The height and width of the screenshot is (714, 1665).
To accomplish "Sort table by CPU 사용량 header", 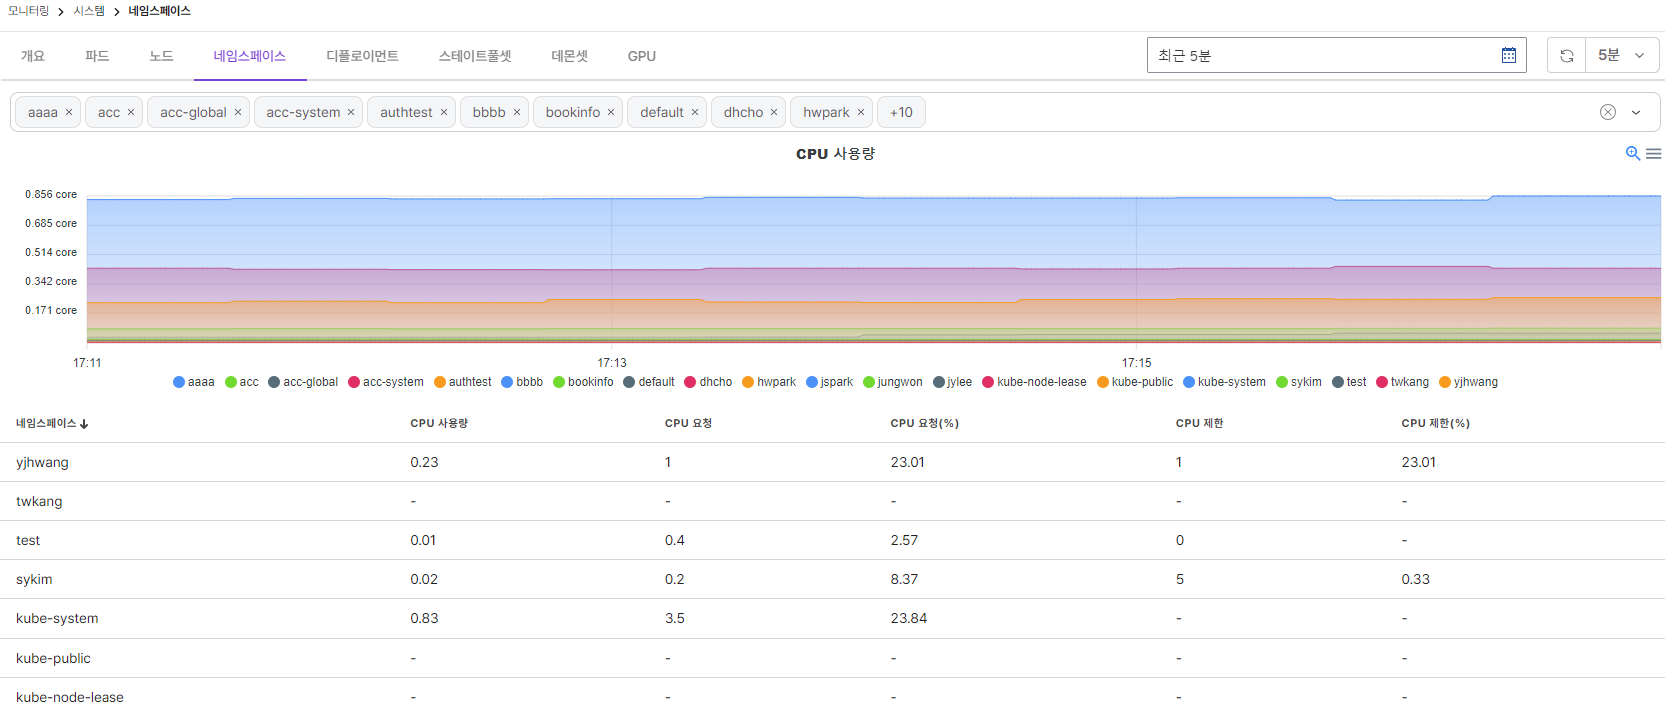I will tap(439, 423).
